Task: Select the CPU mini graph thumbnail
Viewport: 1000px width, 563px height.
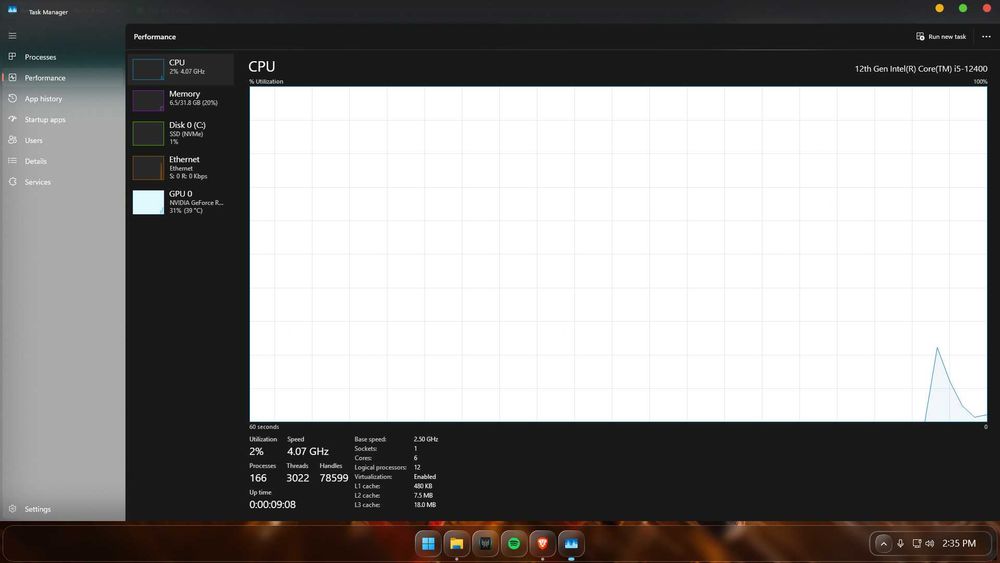Action: point(148,68)
